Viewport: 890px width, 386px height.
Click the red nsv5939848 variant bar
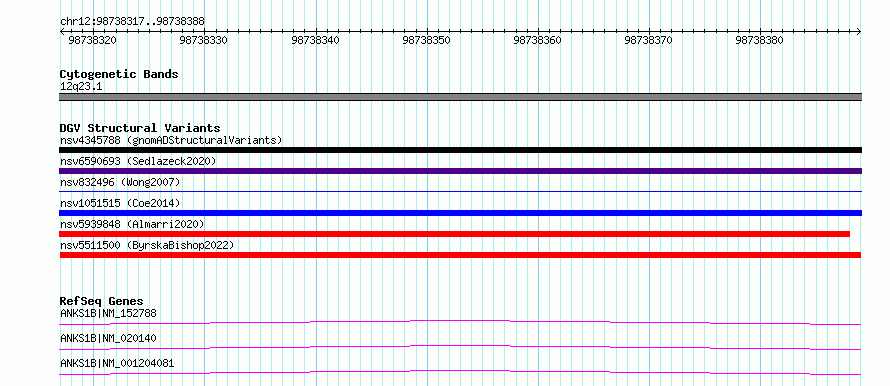pyautogui.click(x=454, y=234)
